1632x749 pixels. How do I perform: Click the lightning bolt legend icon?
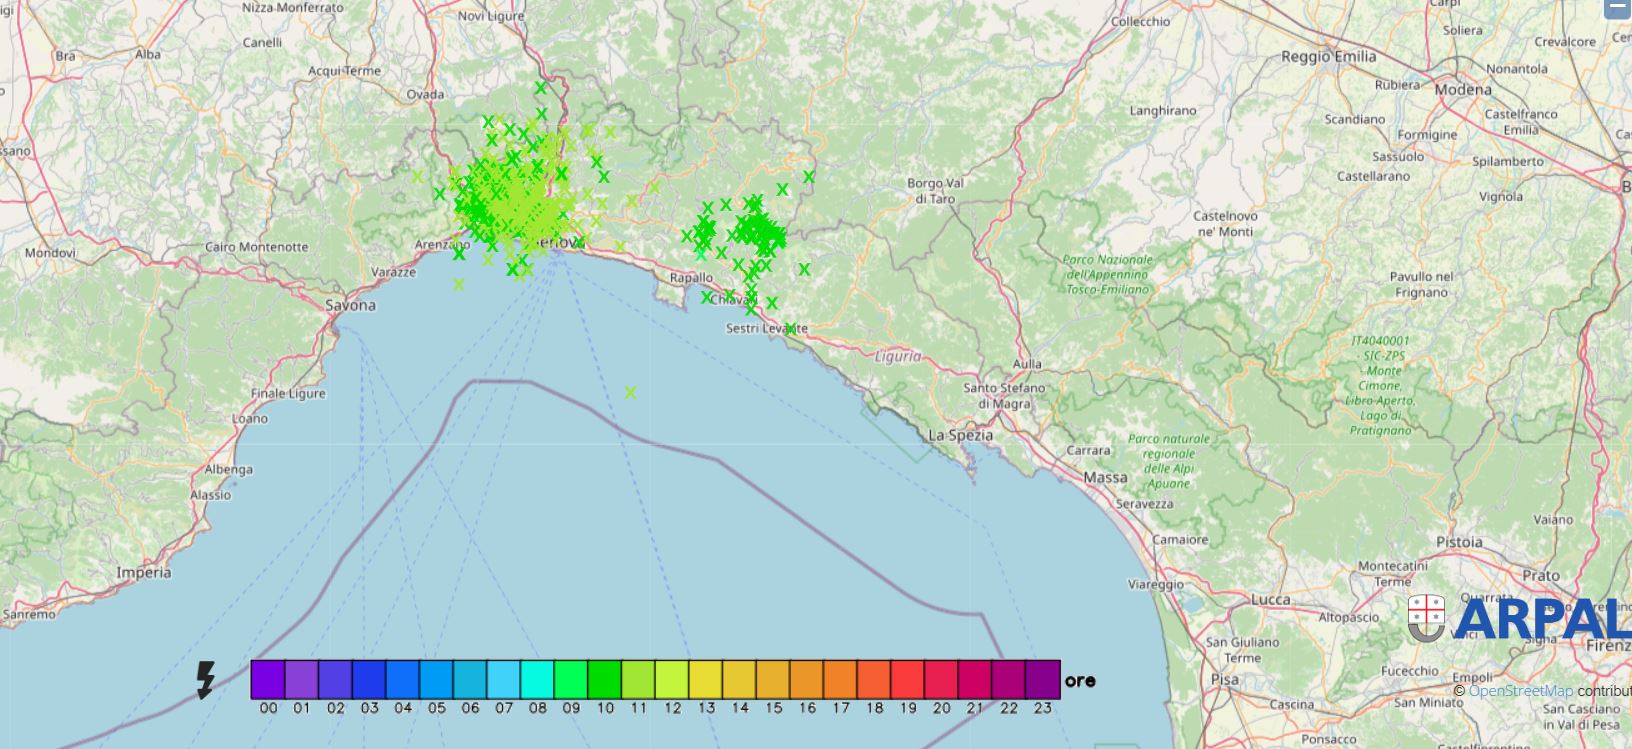click(206, 679)
